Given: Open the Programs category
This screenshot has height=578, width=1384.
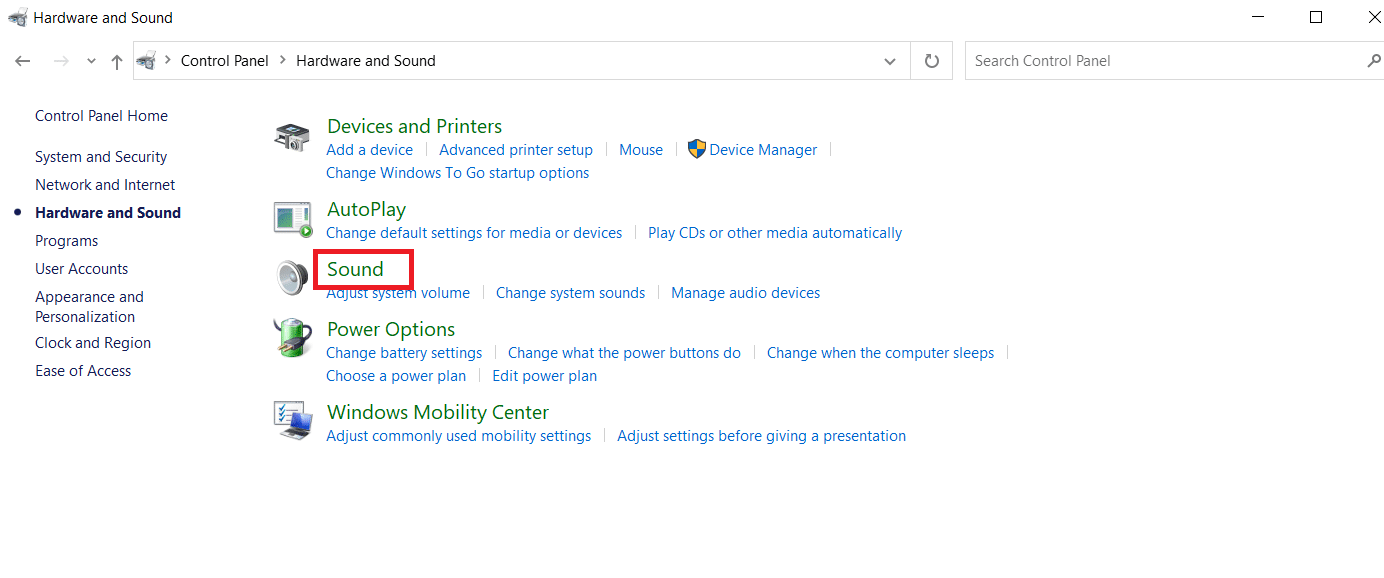Looking at the screenshot, I should (66, 241).
